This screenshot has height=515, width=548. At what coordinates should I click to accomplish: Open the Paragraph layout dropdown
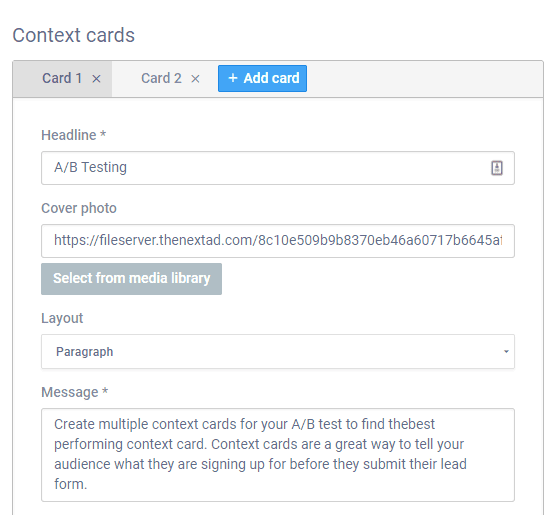click(x=278, y=351)
